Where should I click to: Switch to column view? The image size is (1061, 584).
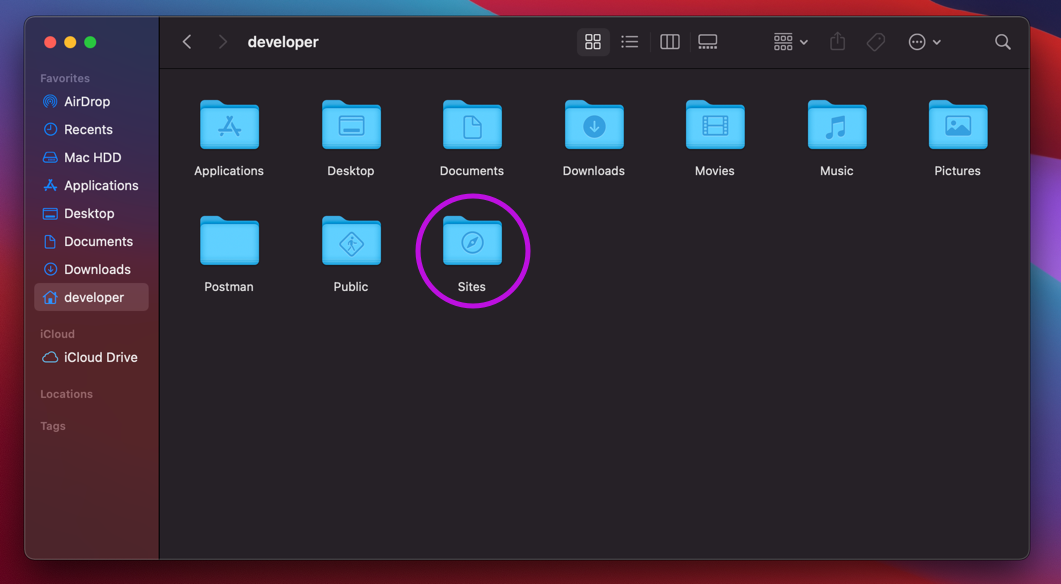pos(670,42)
